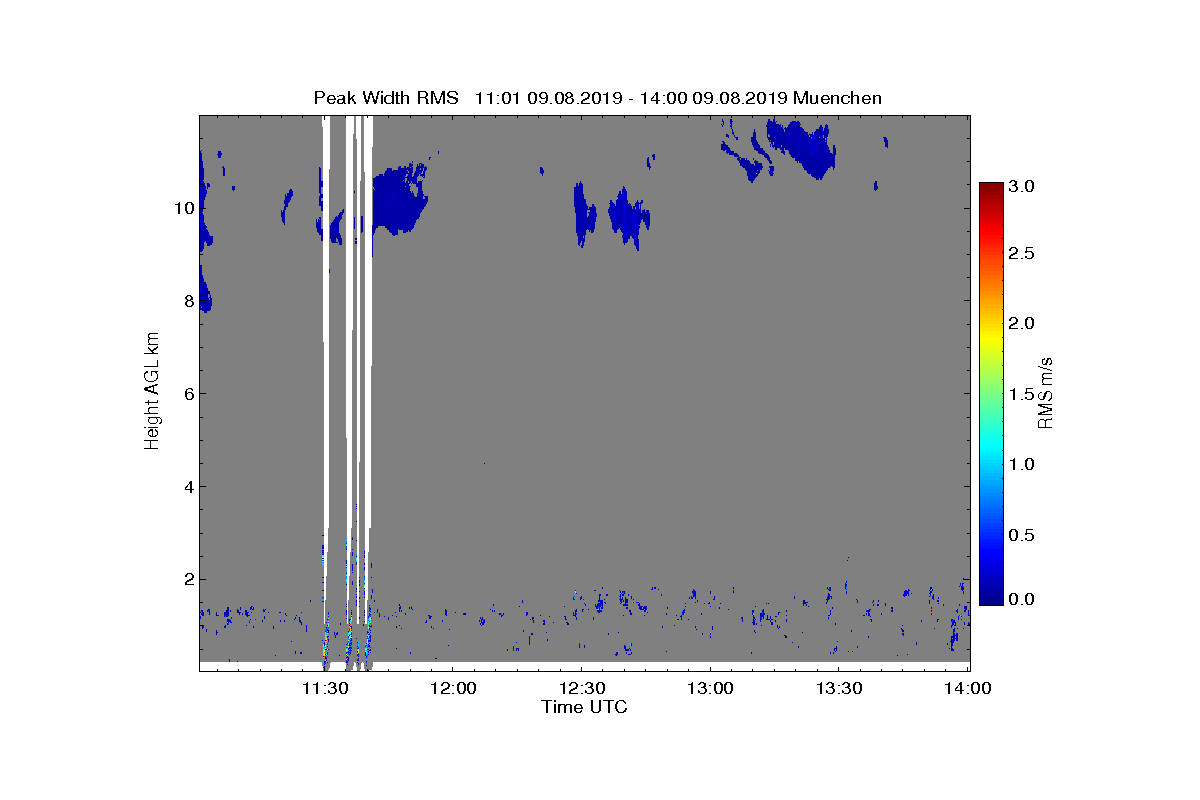The height and width of the screenshot is (800, 1200).
Task: Click the height tick label 4
Action: 188,487
